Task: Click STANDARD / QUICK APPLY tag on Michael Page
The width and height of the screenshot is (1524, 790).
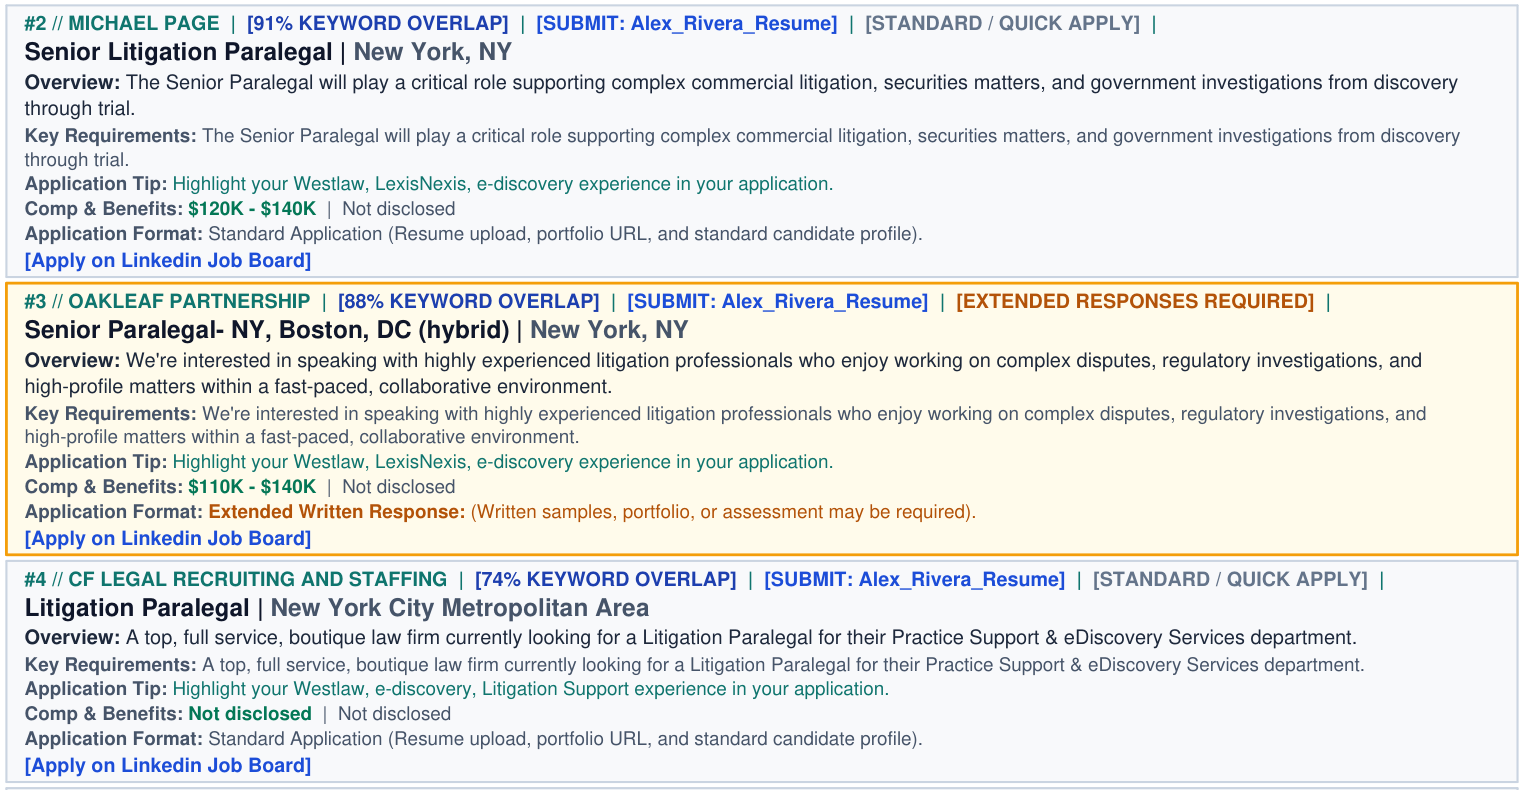Action: 1002,23
